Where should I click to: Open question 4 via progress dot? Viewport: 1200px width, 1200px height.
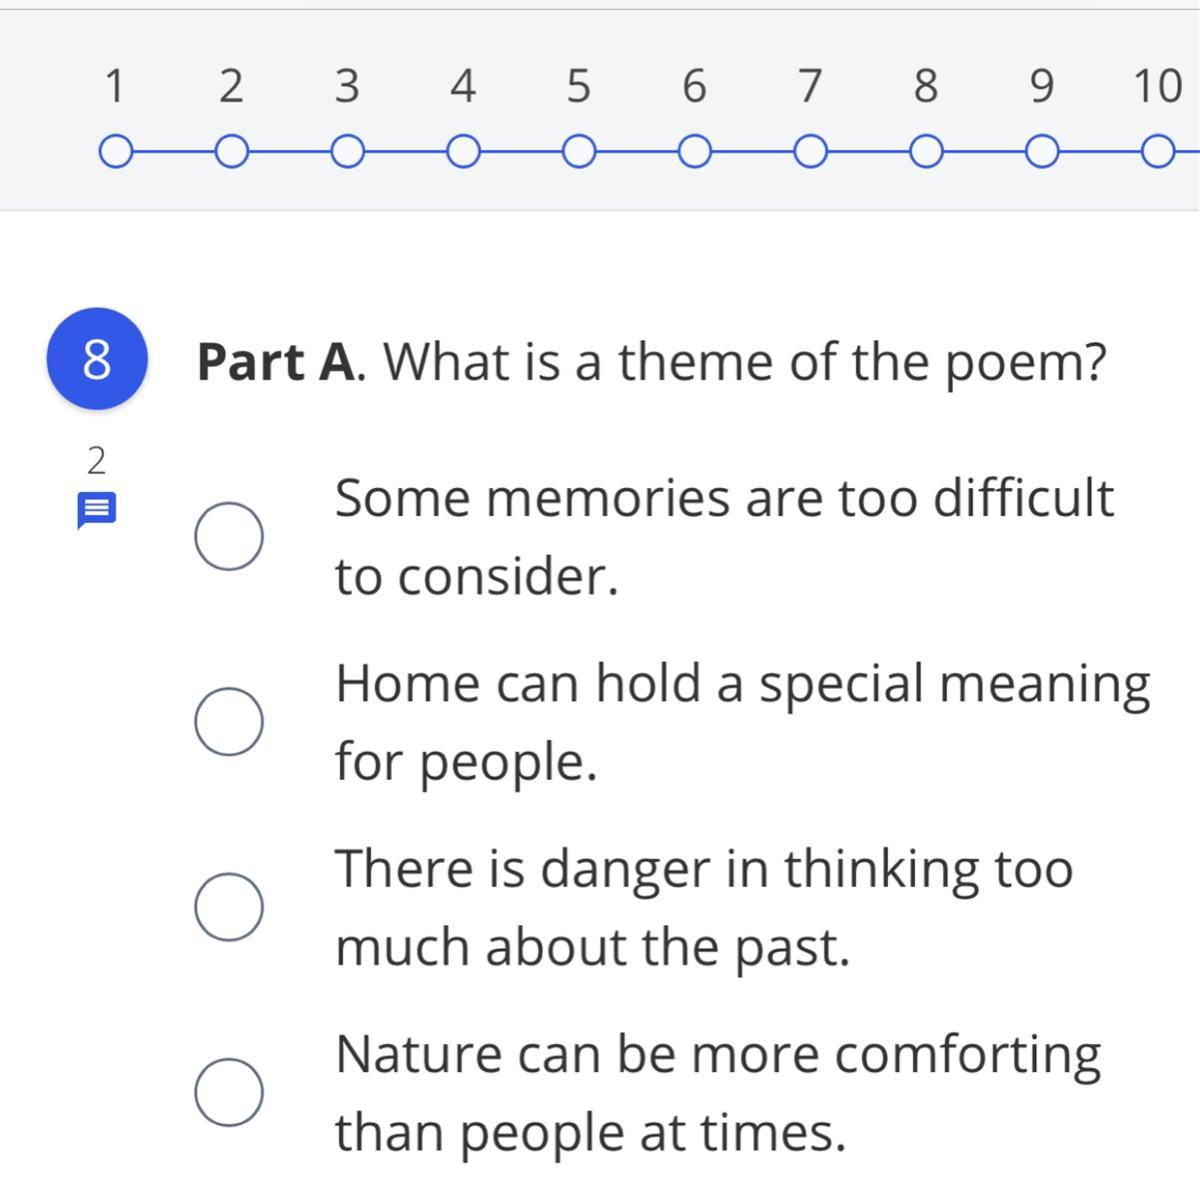tap(462, 154)
